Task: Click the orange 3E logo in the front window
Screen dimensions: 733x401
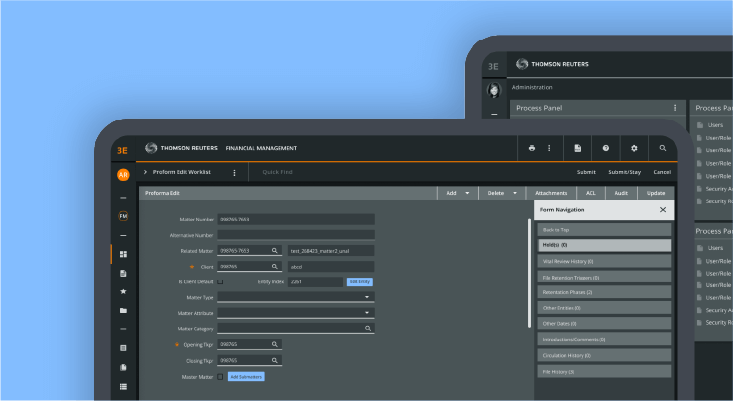Action: pos(122,150)
